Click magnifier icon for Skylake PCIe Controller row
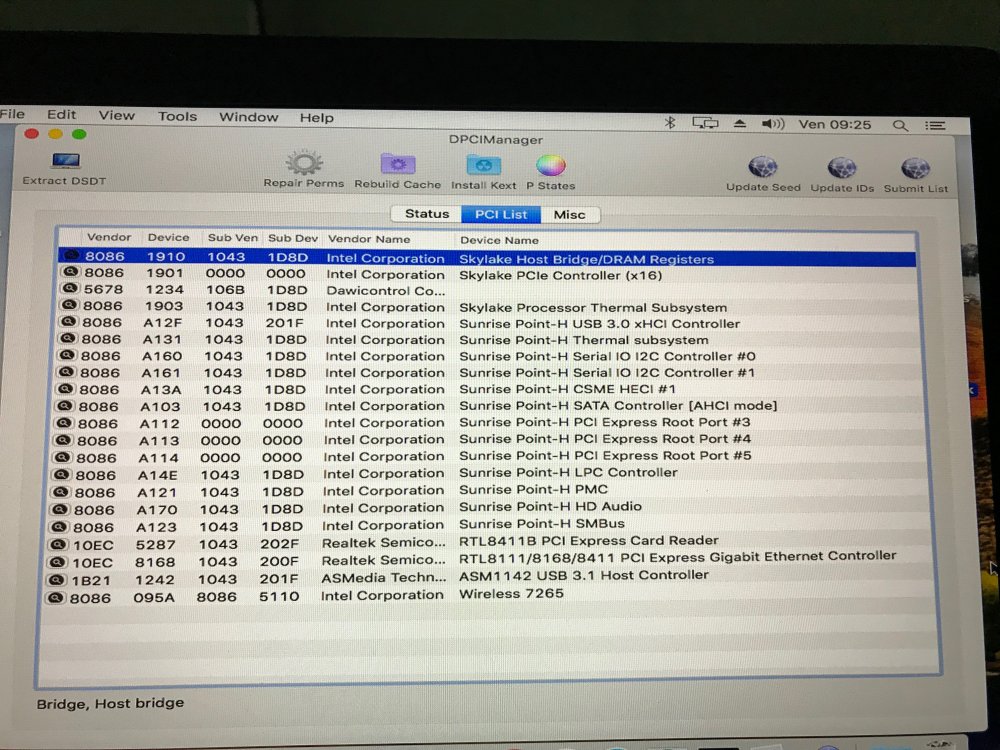 point(70,272)
